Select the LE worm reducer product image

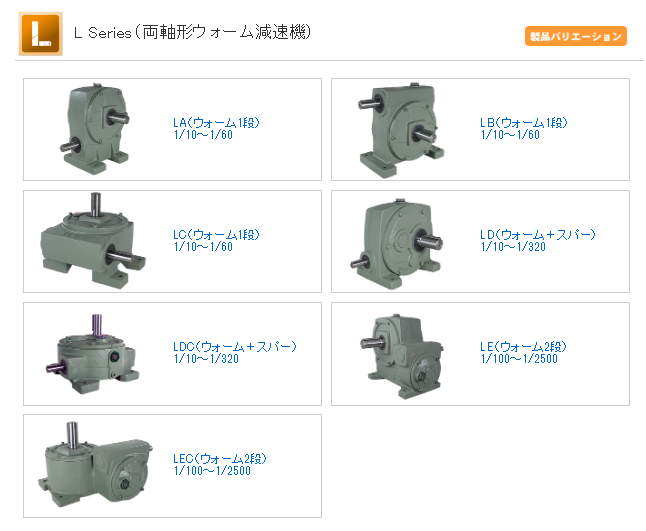click(402, 356)
